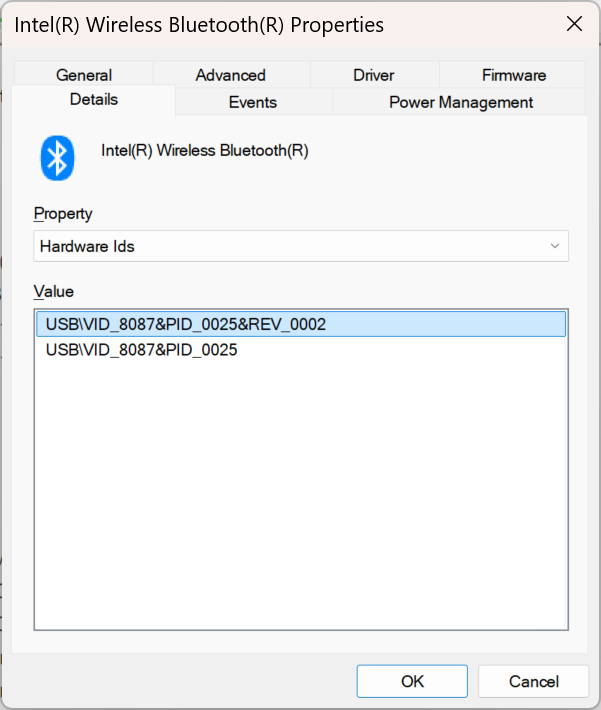This screenshot has width=601, height=710.
Task: Expand the Property dropdown showing Hardware Ids
Action: [301, 246]
